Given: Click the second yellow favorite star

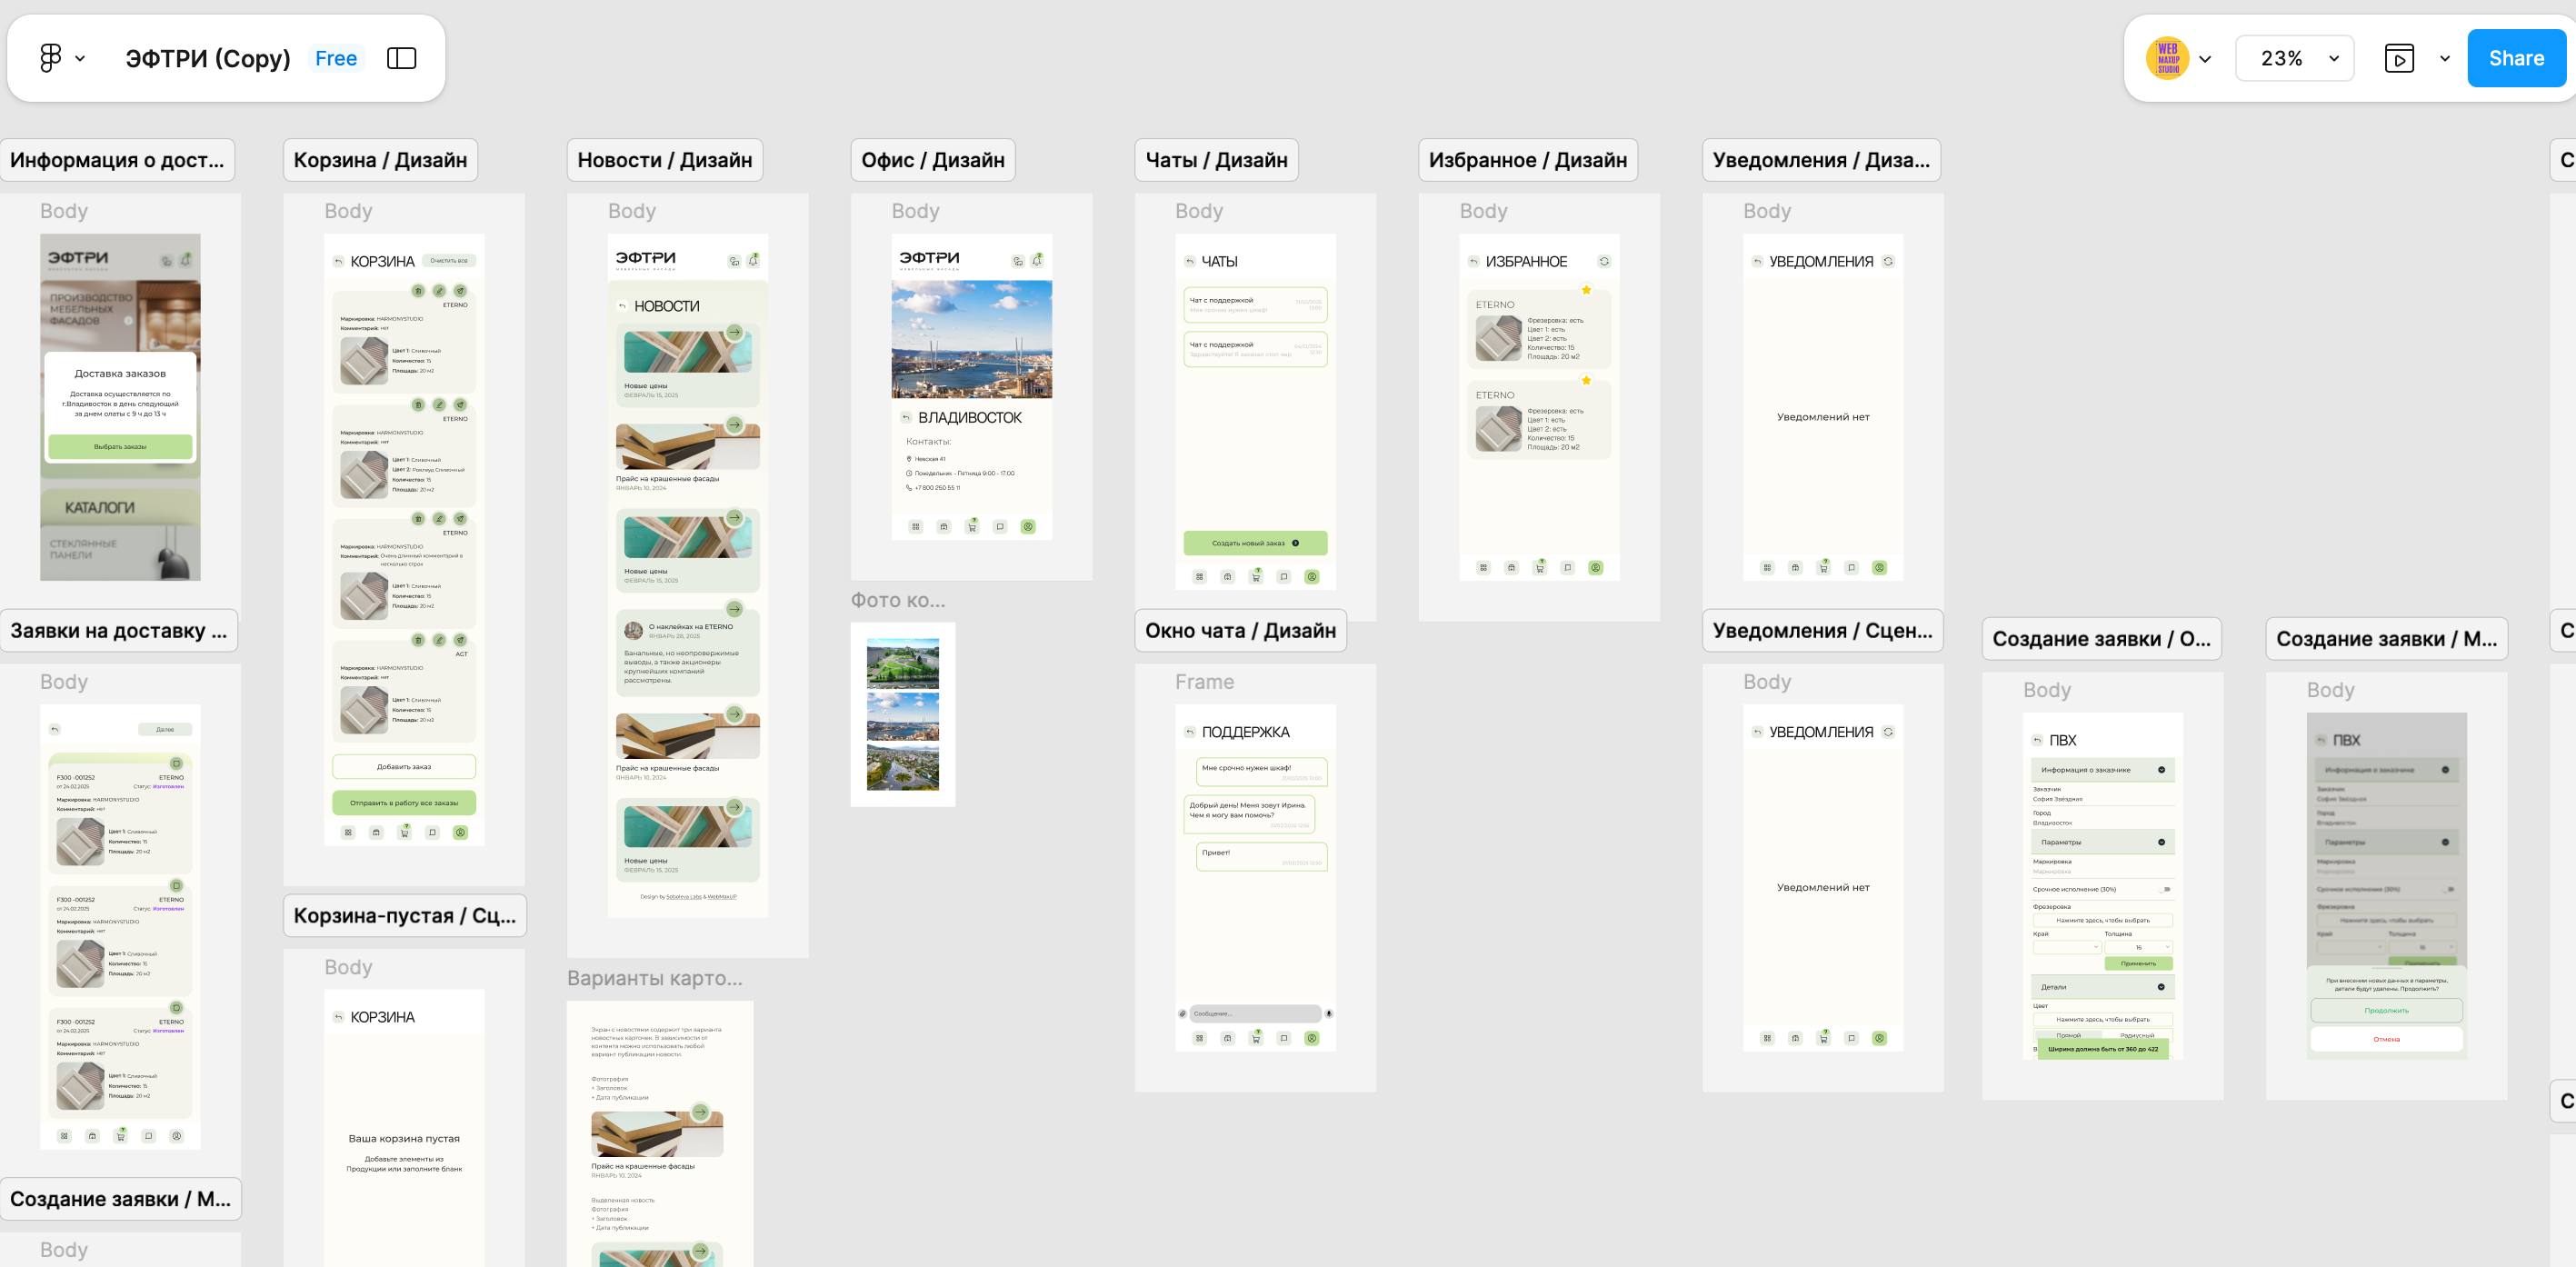Looking at the screenshot, I should (x=1586, y=380).
